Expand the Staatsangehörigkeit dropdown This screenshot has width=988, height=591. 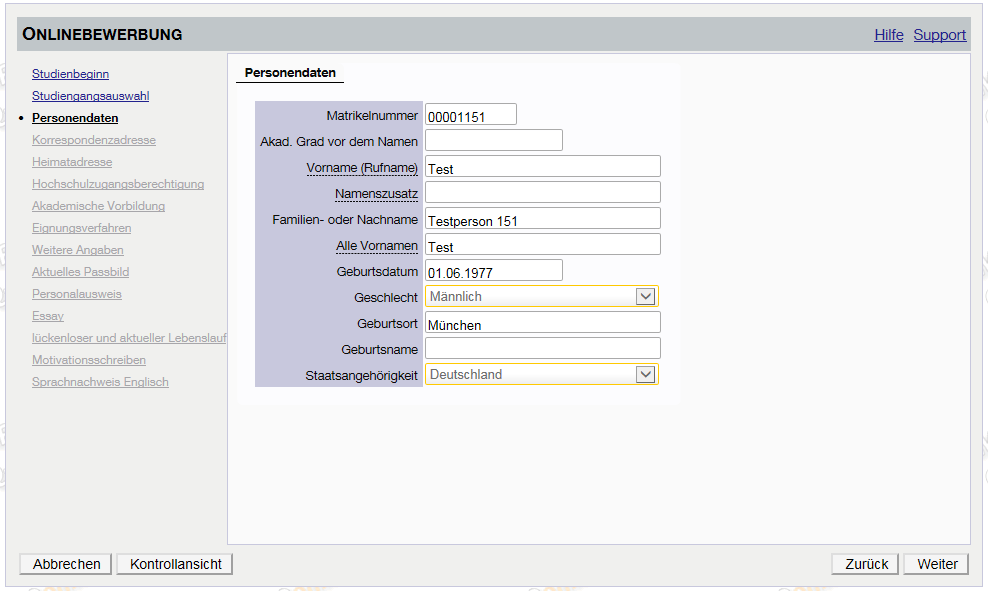tap(541, 374)
